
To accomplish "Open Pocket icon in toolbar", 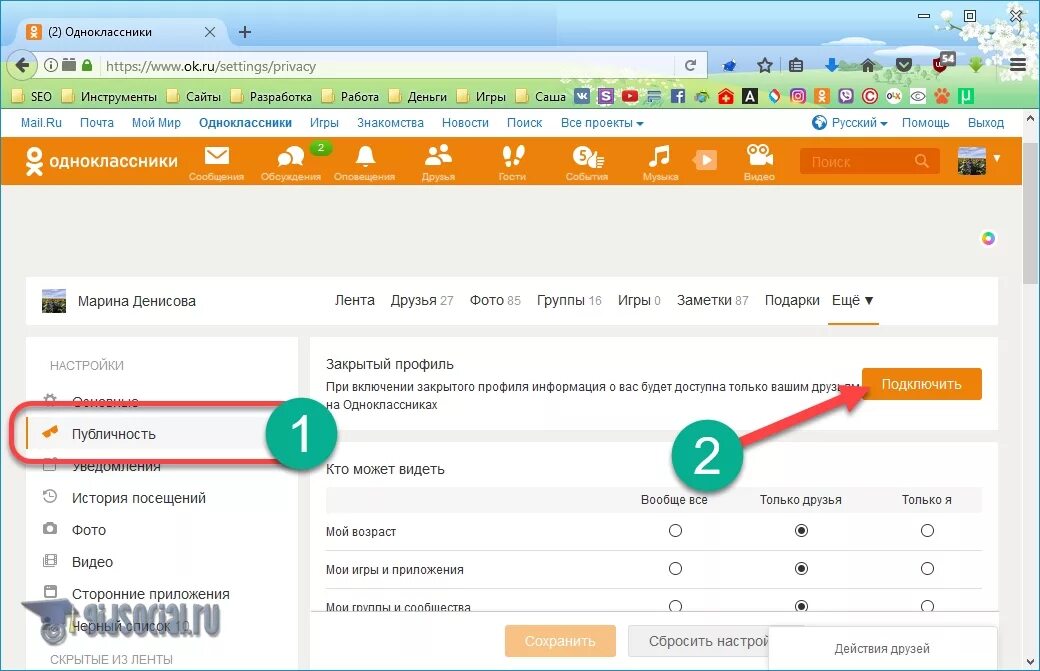I will tap(904, 65).
